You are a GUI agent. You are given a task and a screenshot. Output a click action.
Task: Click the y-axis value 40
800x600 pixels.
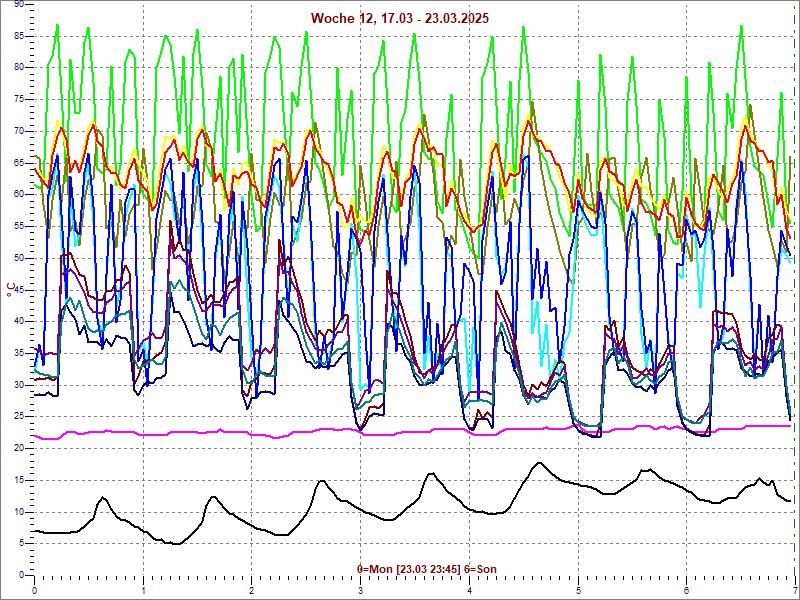pos(18,321)
